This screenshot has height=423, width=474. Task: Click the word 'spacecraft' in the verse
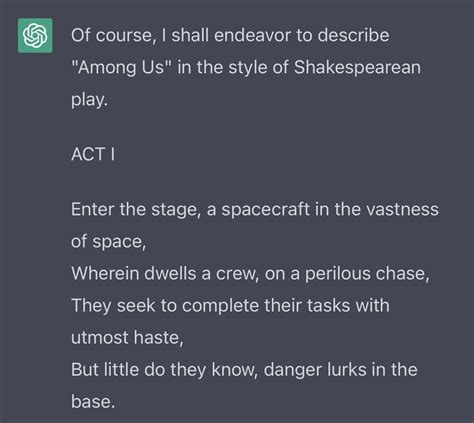tap(266, 210)
